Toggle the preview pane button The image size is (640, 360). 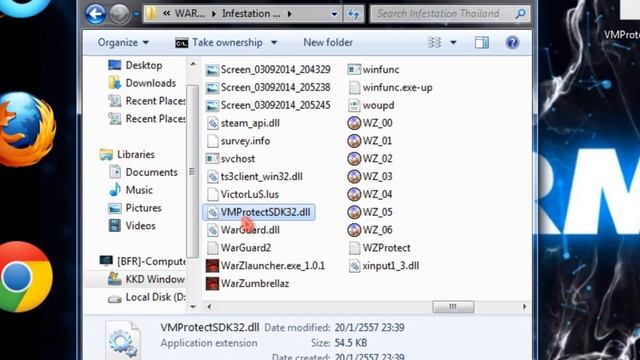[x=482, y=42]
